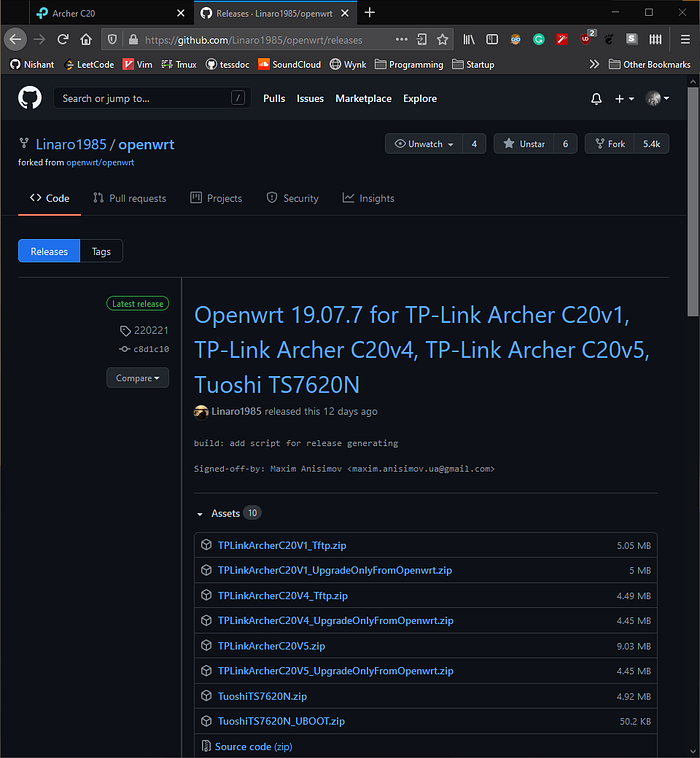Click the fork count 5.4k

pos(651,144)
